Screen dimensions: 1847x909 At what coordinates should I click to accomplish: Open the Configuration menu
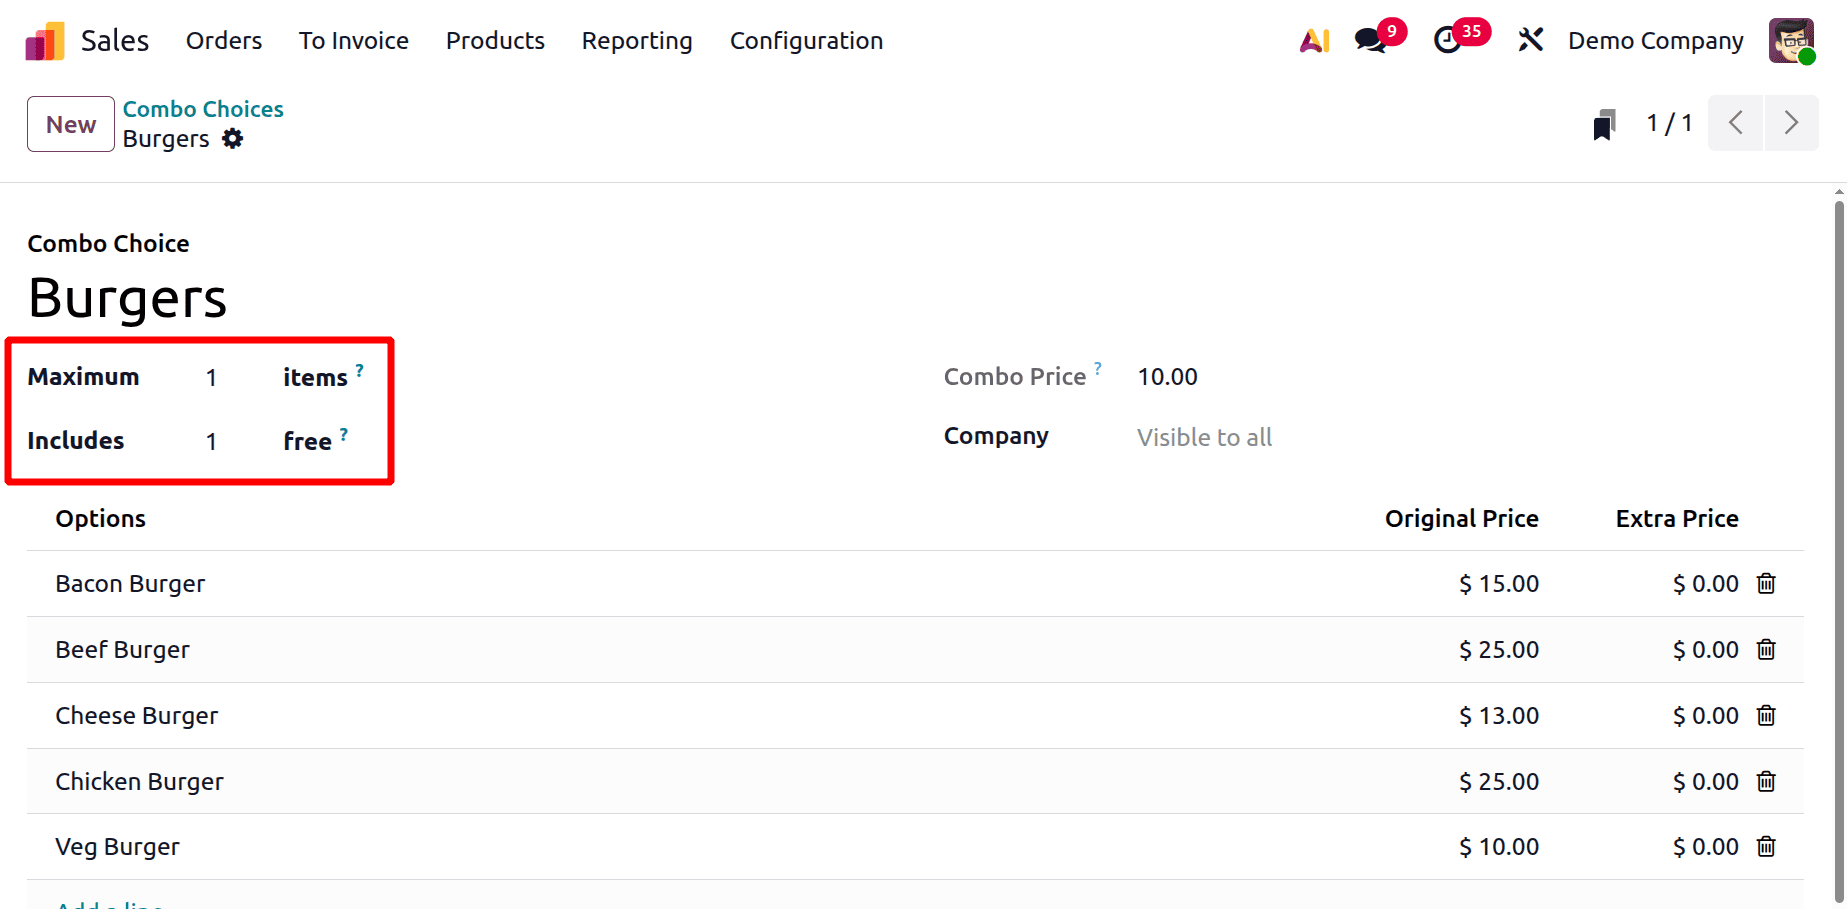pyautogui.click(x=806, y=41)
